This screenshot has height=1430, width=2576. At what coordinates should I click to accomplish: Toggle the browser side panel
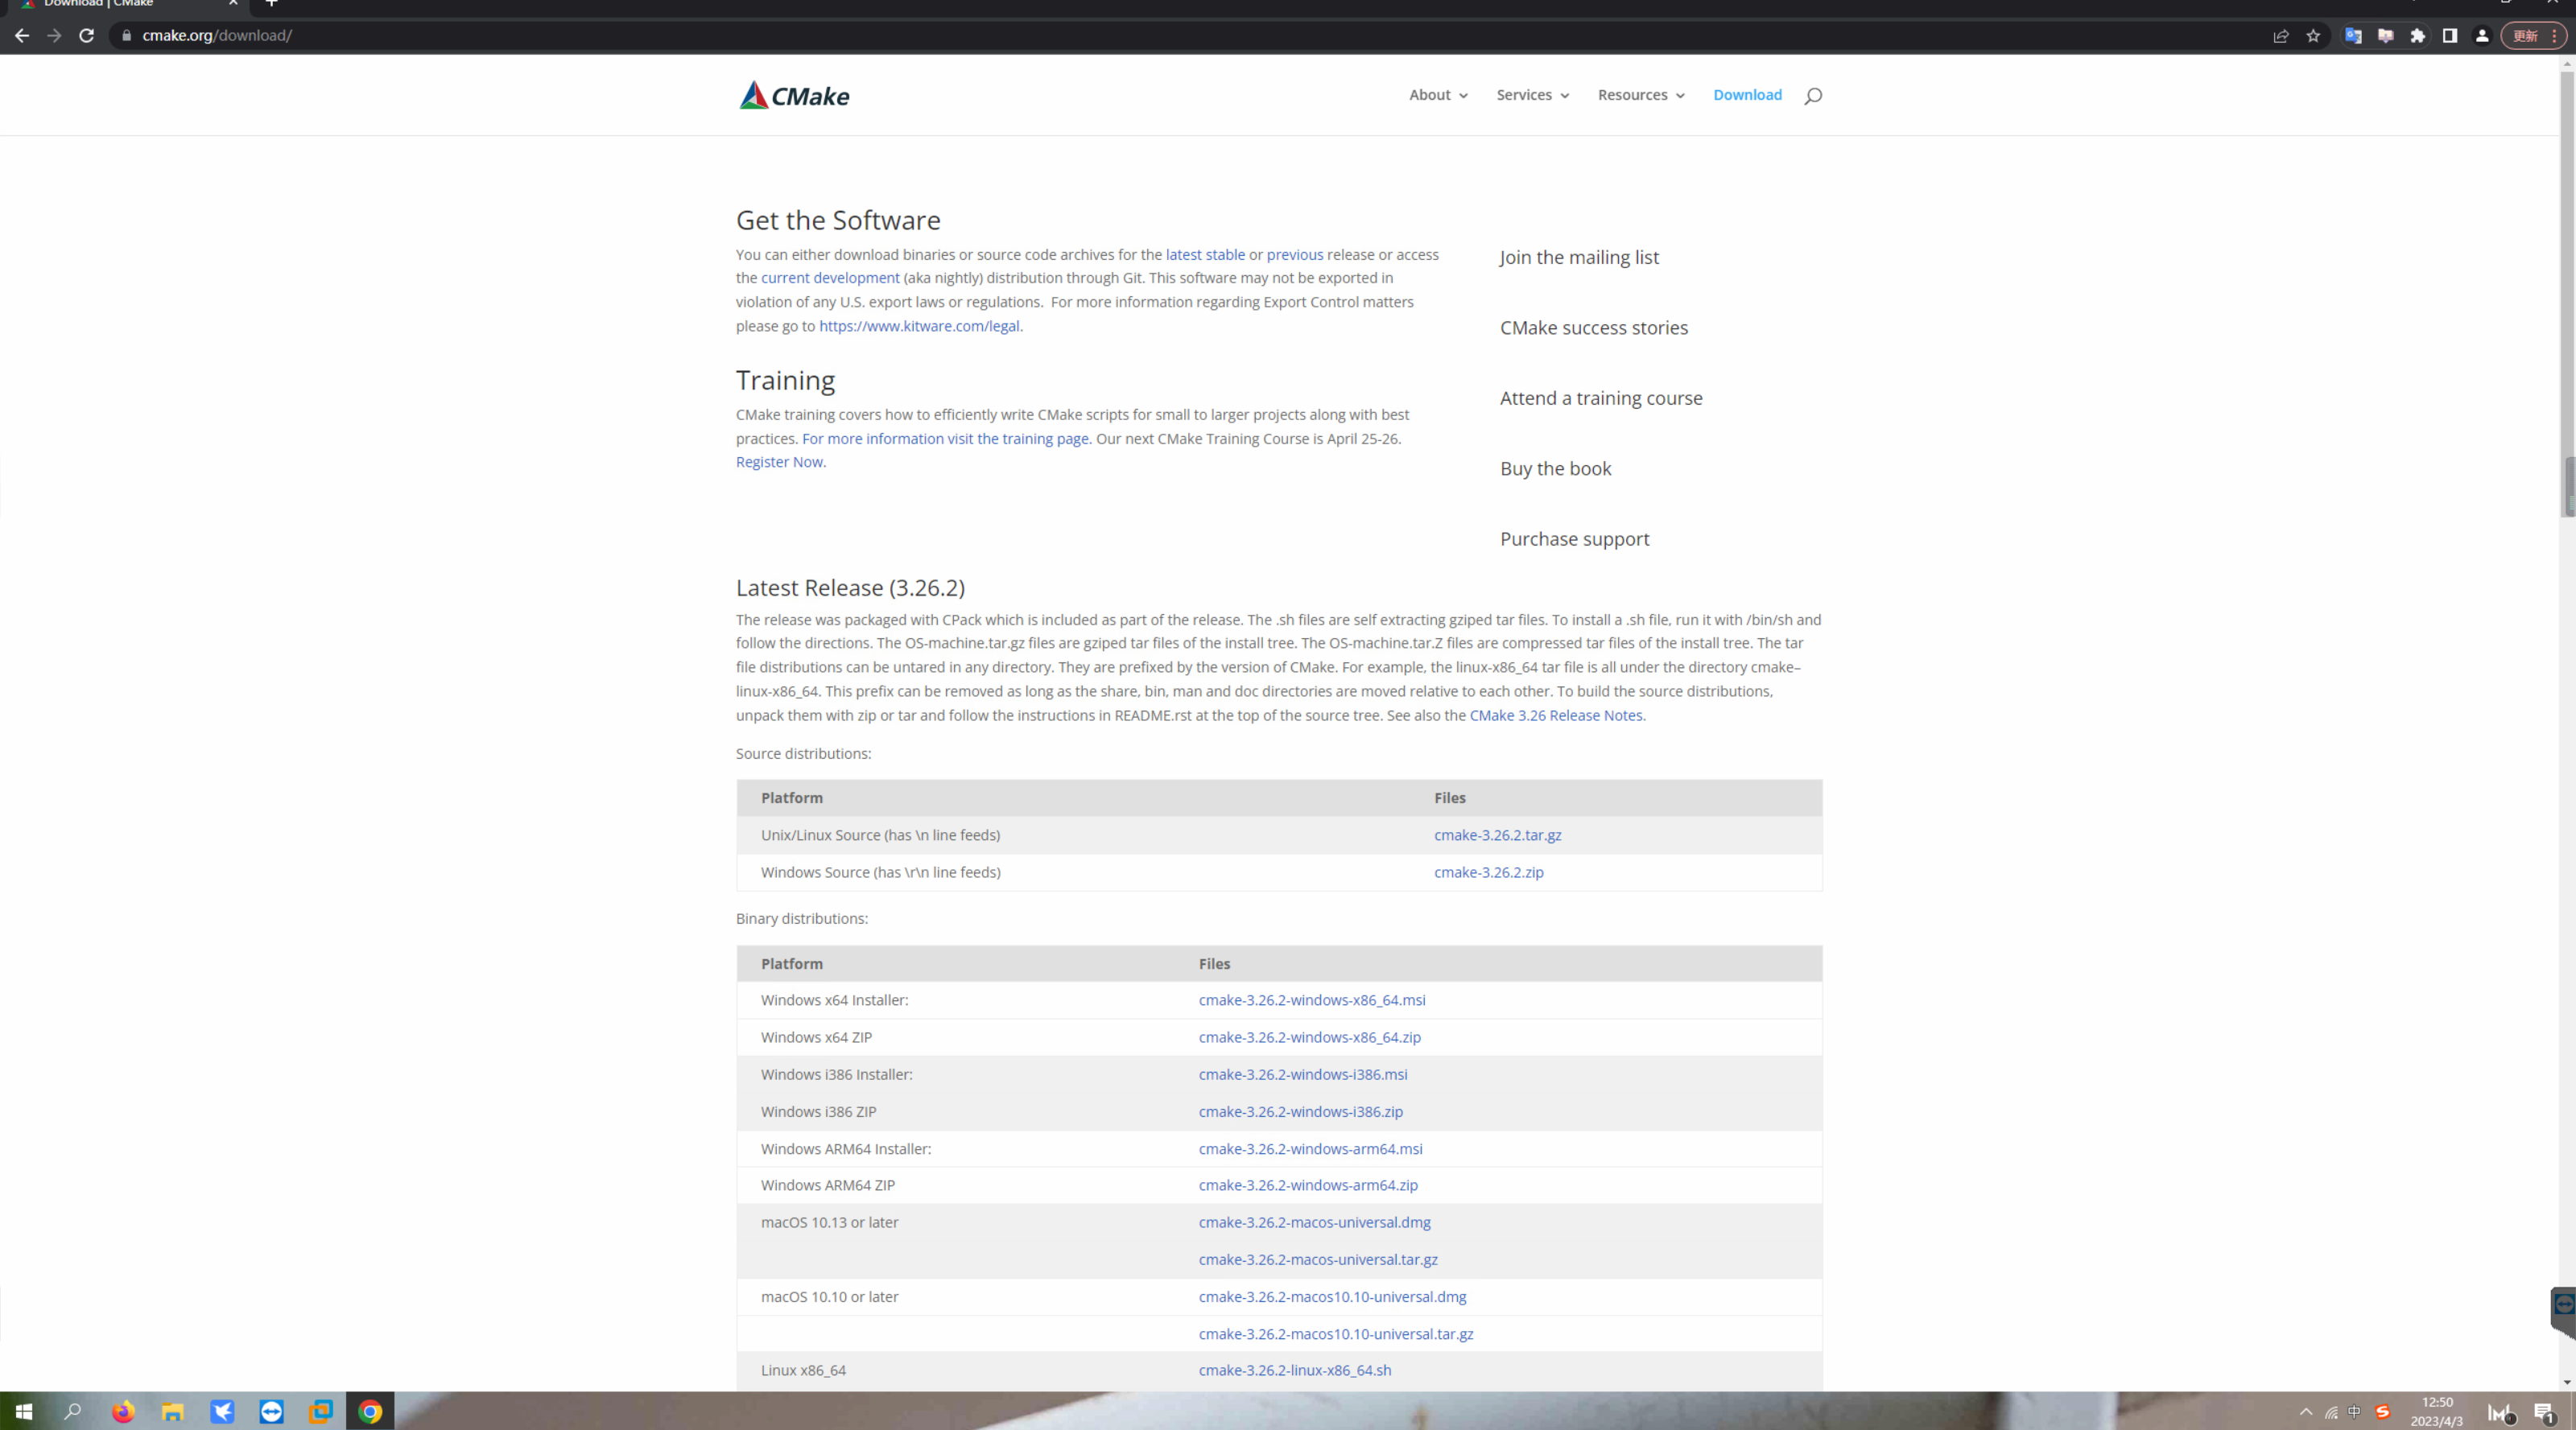click(x=2450, y=36)
